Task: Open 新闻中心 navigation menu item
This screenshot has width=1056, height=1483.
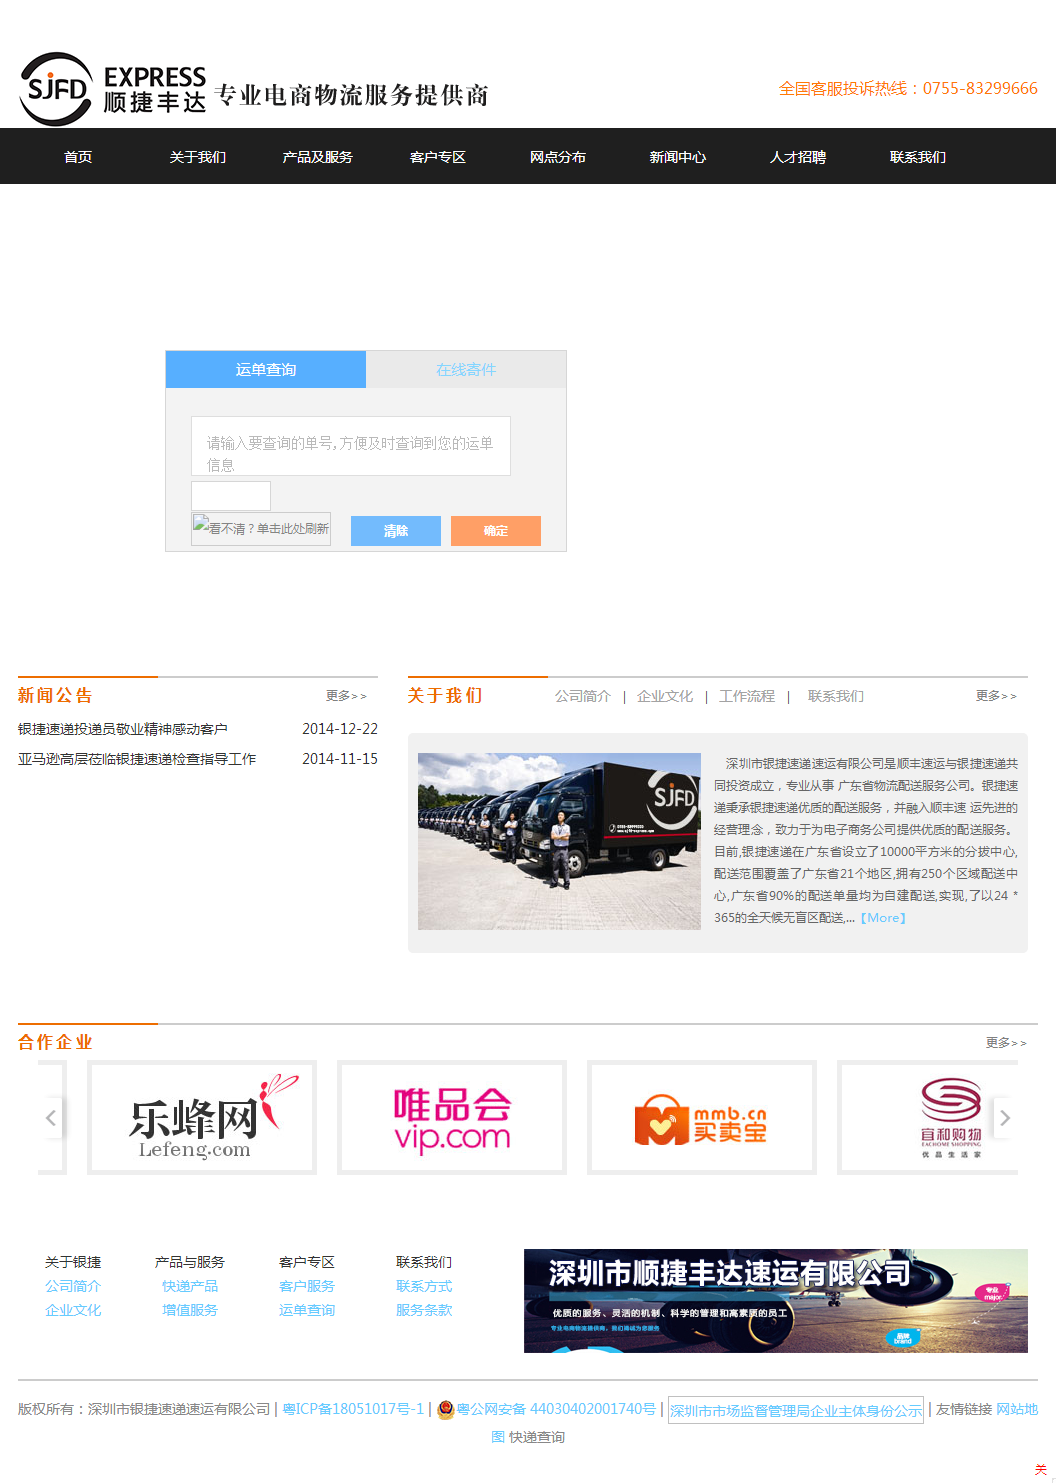Action: [x=678, y=157]
